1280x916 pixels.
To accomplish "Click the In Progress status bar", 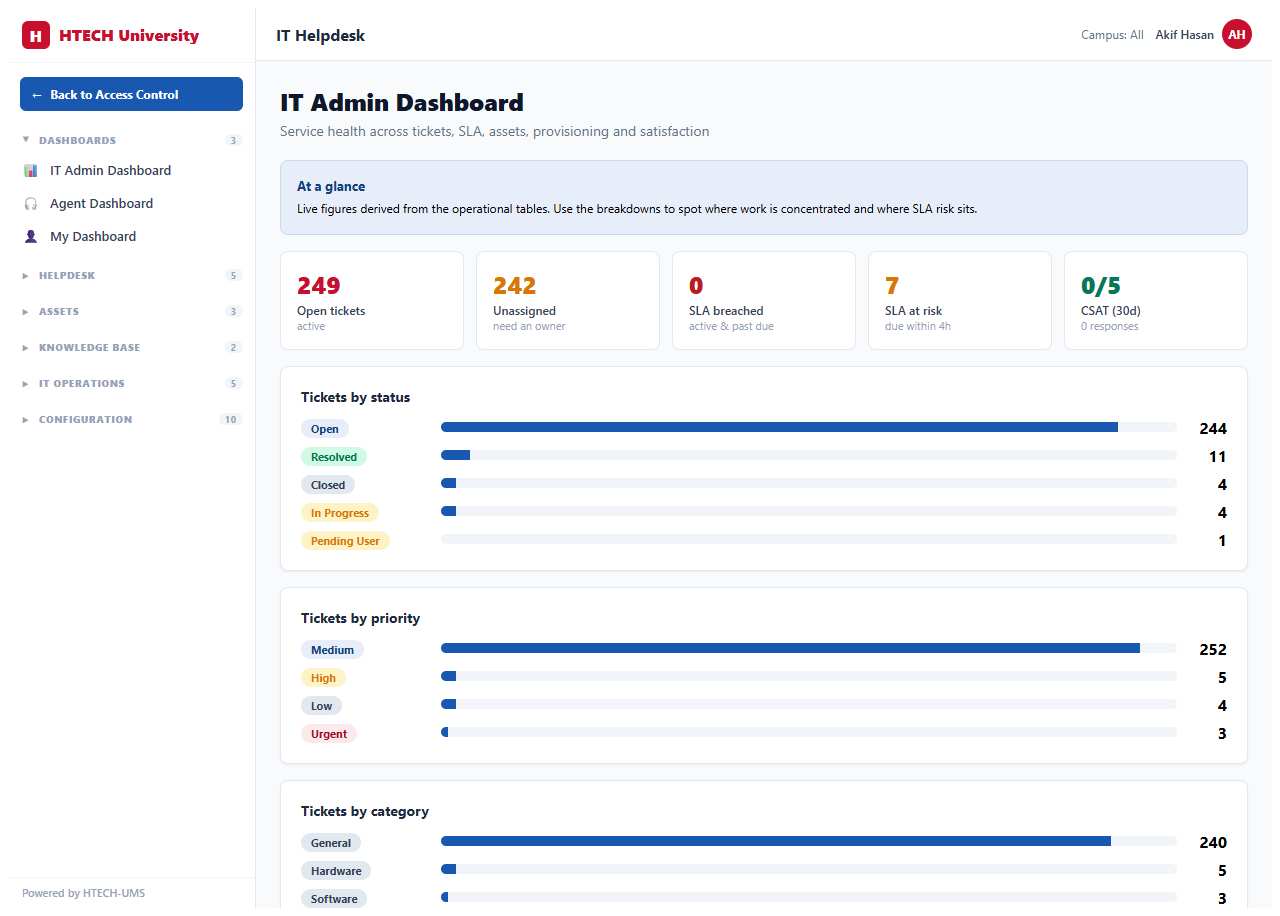I will pos(808,511).
